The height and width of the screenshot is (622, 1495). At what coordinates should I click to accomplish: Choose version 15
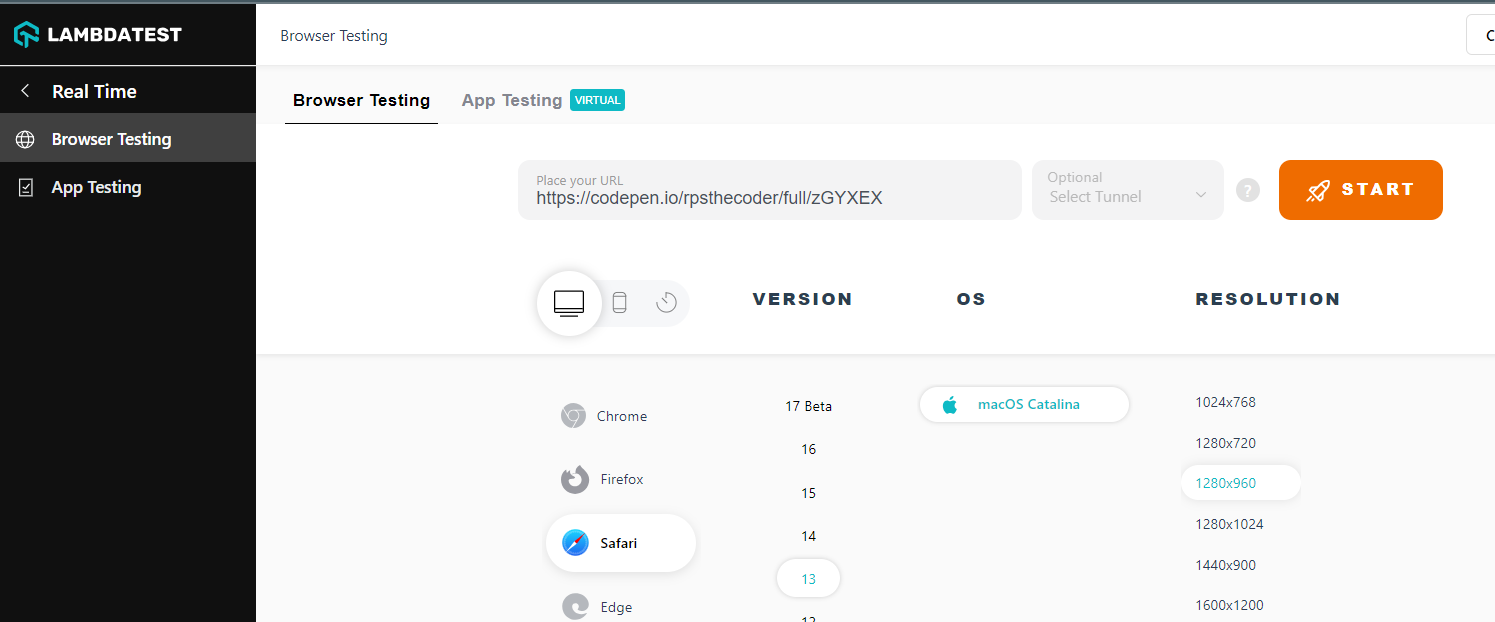(x=809, y=493)
